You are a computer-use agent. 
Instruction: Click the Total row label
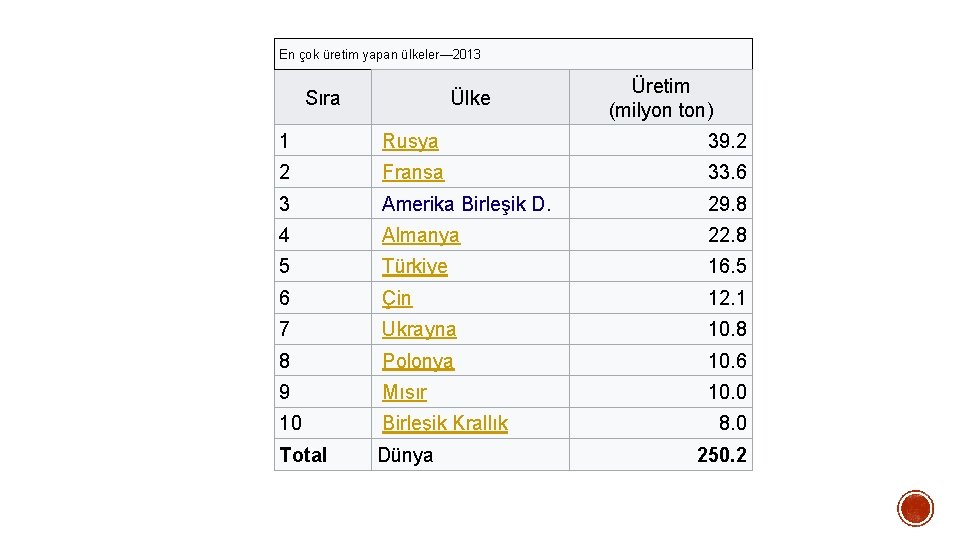(303, 455)
